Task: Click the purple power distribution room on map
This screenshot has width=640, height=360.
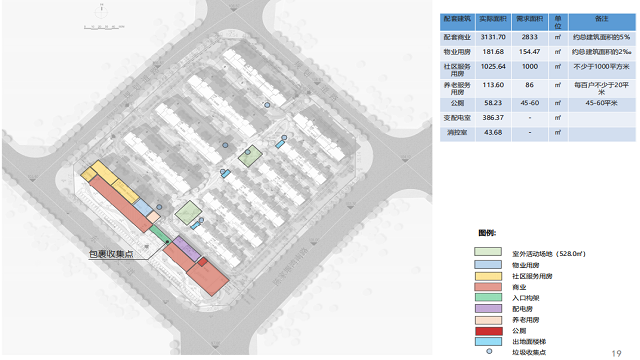Action: click(x=187, y=249)
